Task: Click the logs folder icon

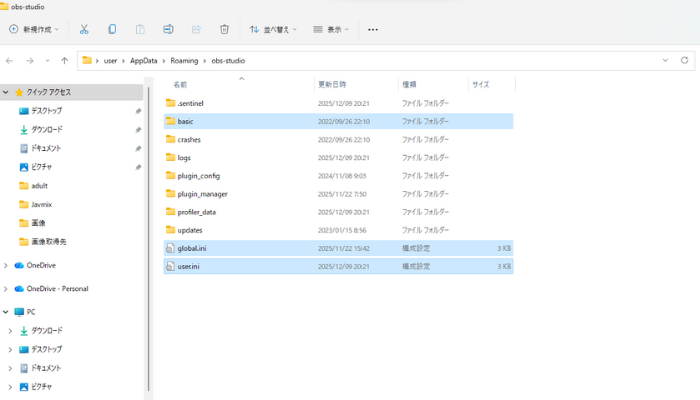Action: [x=171, y=157]
